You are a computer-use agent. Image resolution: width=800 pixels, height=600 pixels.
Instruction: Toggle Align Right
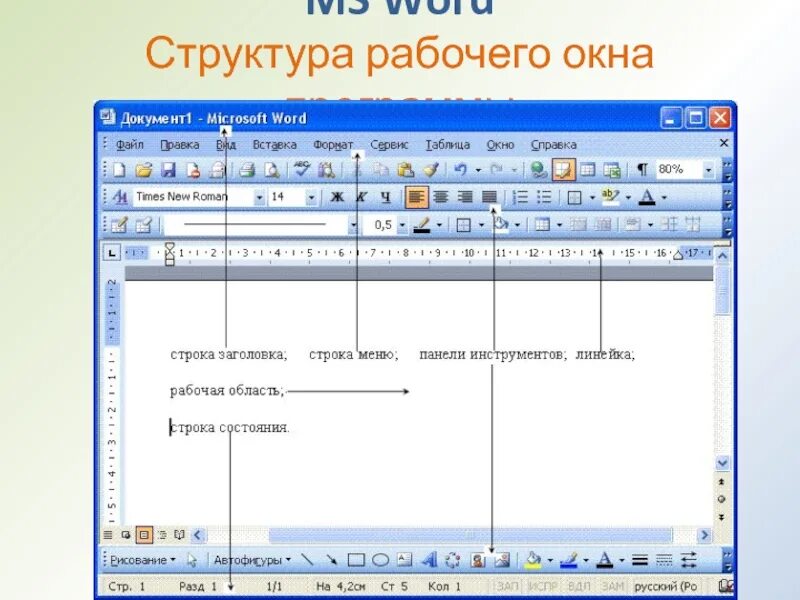[x=465, y=197]
